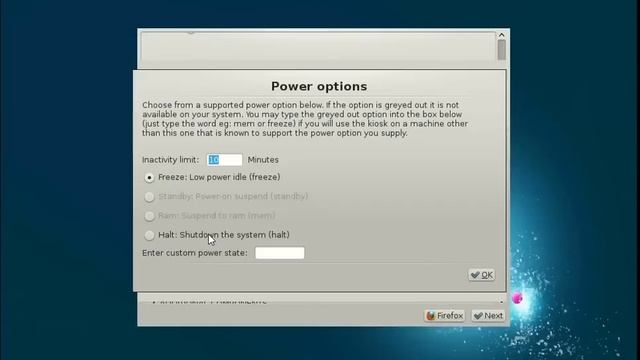Select the Ram suspend to ram option
The width and height of the screenshot is (640, 360).
click(149, 216)
